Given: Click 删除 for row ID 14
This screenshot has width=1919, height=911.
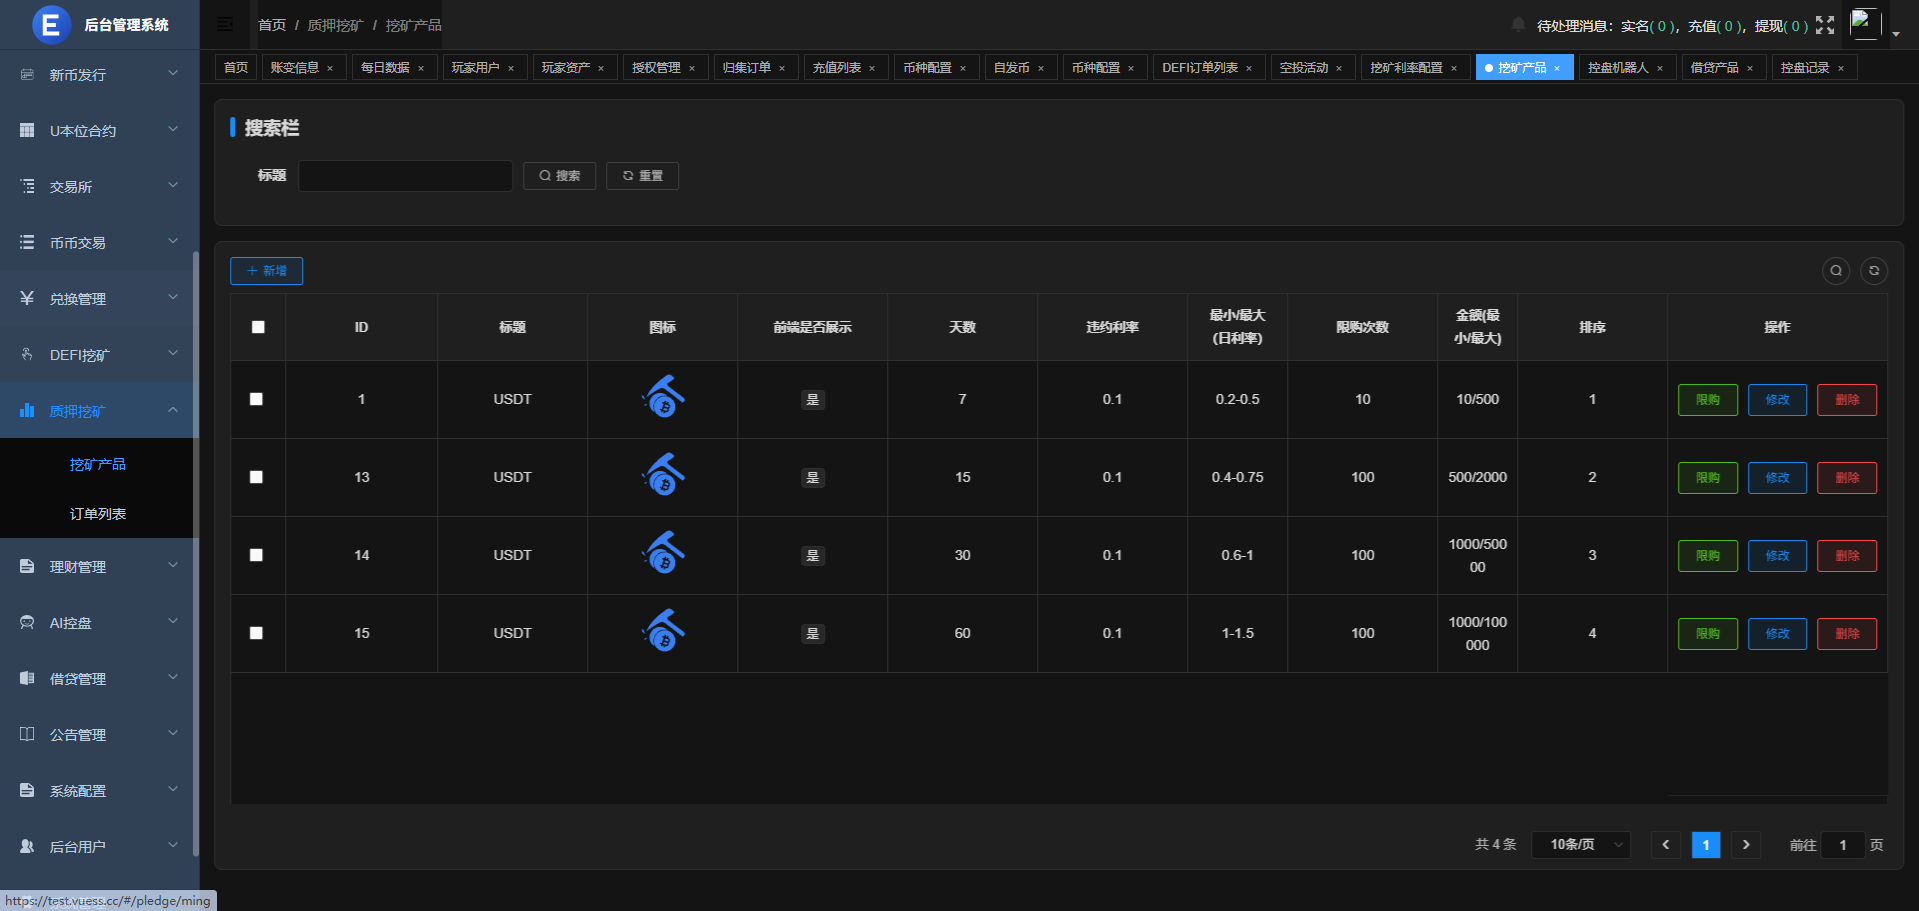Looking at the screenshot, I should (x=1846, y=556).
